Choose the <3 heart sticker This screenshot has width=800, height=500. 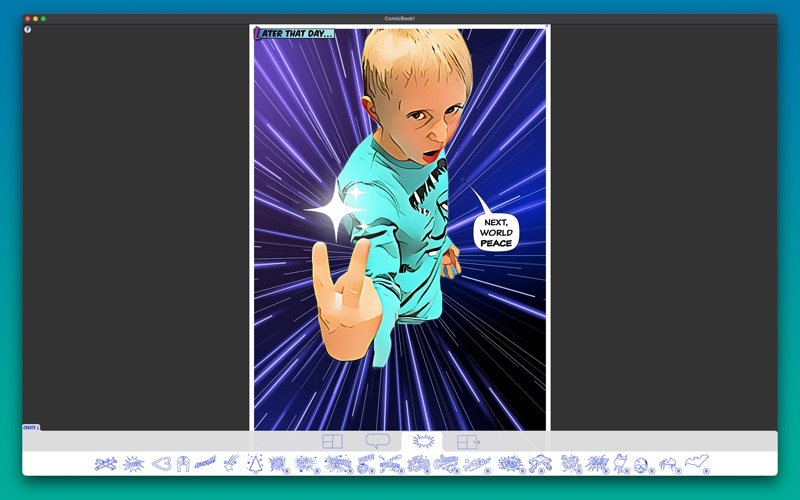tap(161, 464)
